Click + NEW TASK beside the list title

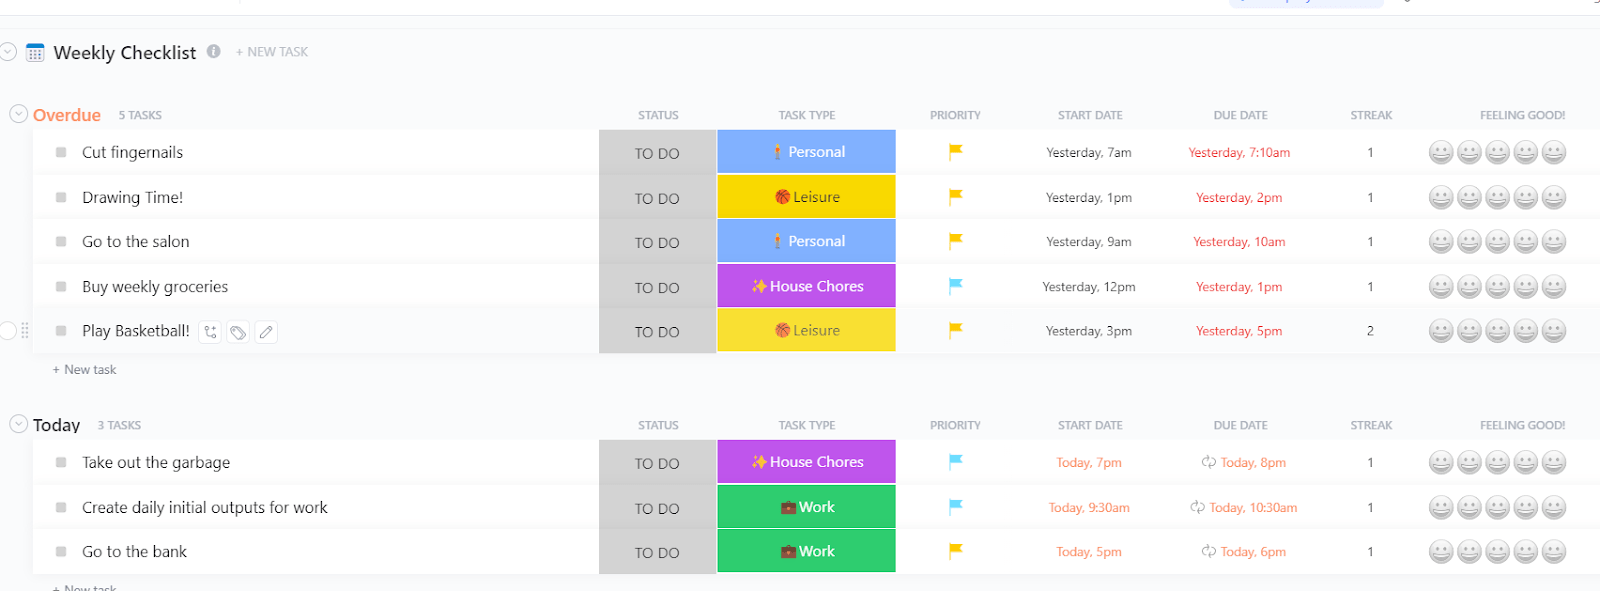tap(272, 52)
